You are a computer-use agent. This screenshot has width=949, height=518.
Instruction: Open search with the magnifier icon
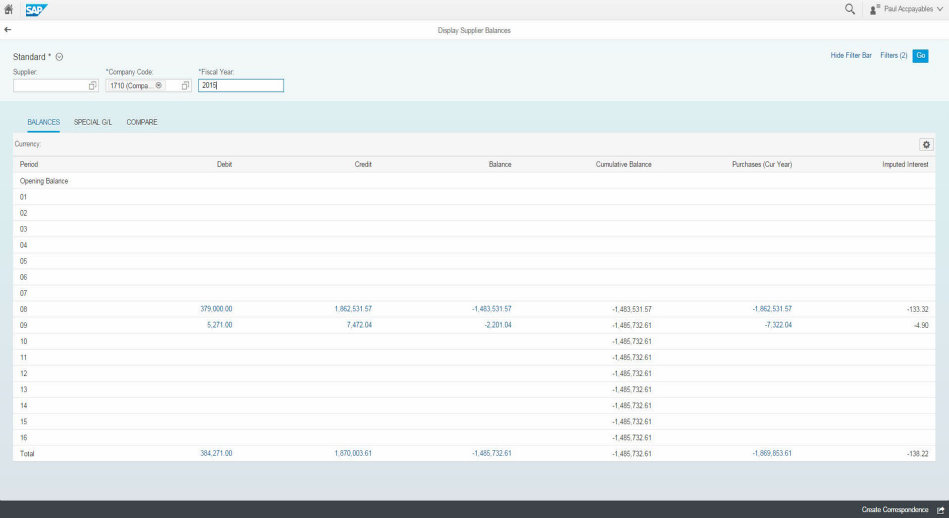850,9
